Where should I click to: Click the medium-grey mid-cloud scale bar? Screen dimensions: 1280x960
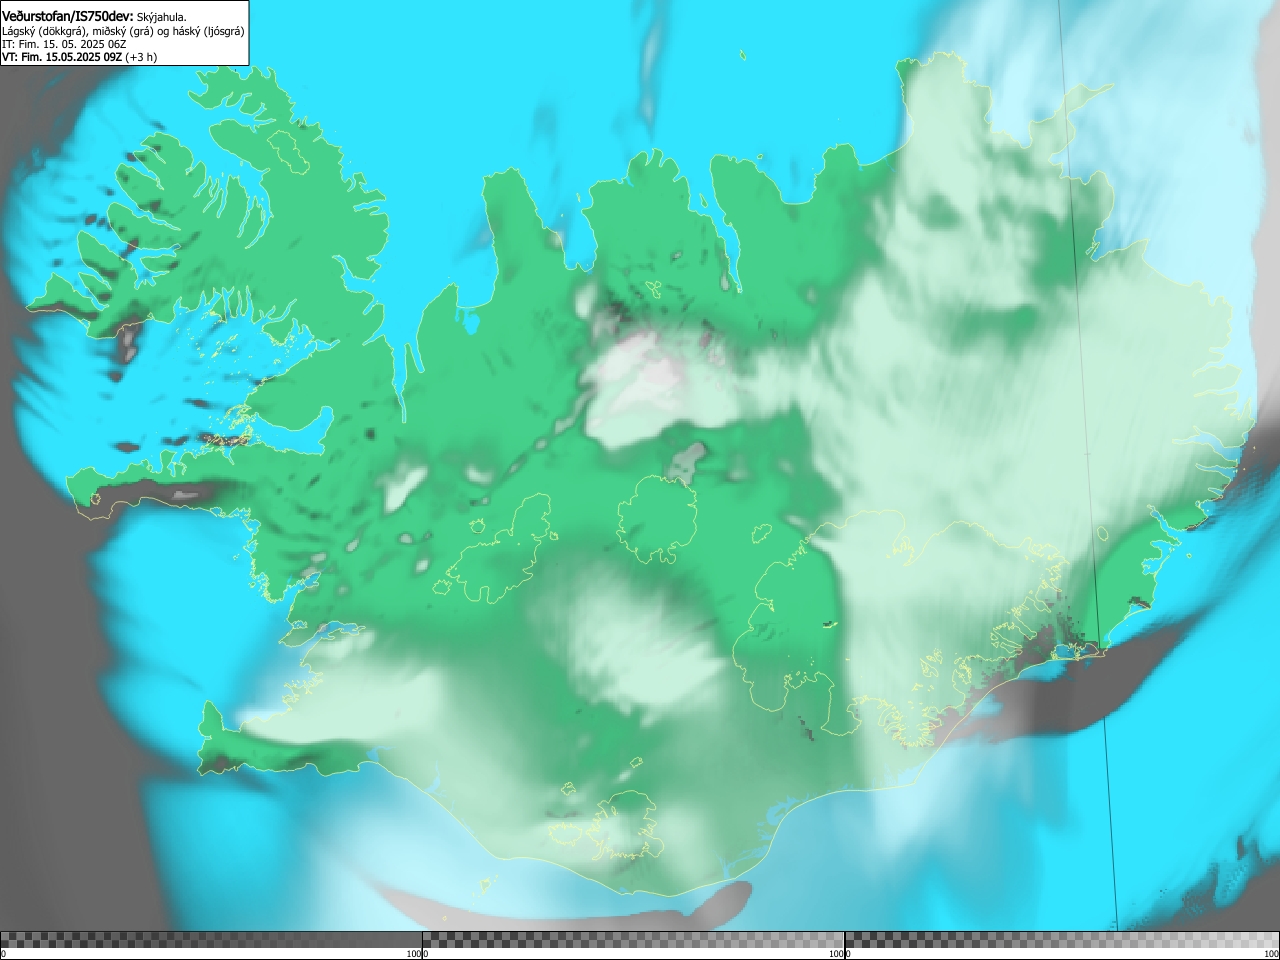[x=633, y=940]
